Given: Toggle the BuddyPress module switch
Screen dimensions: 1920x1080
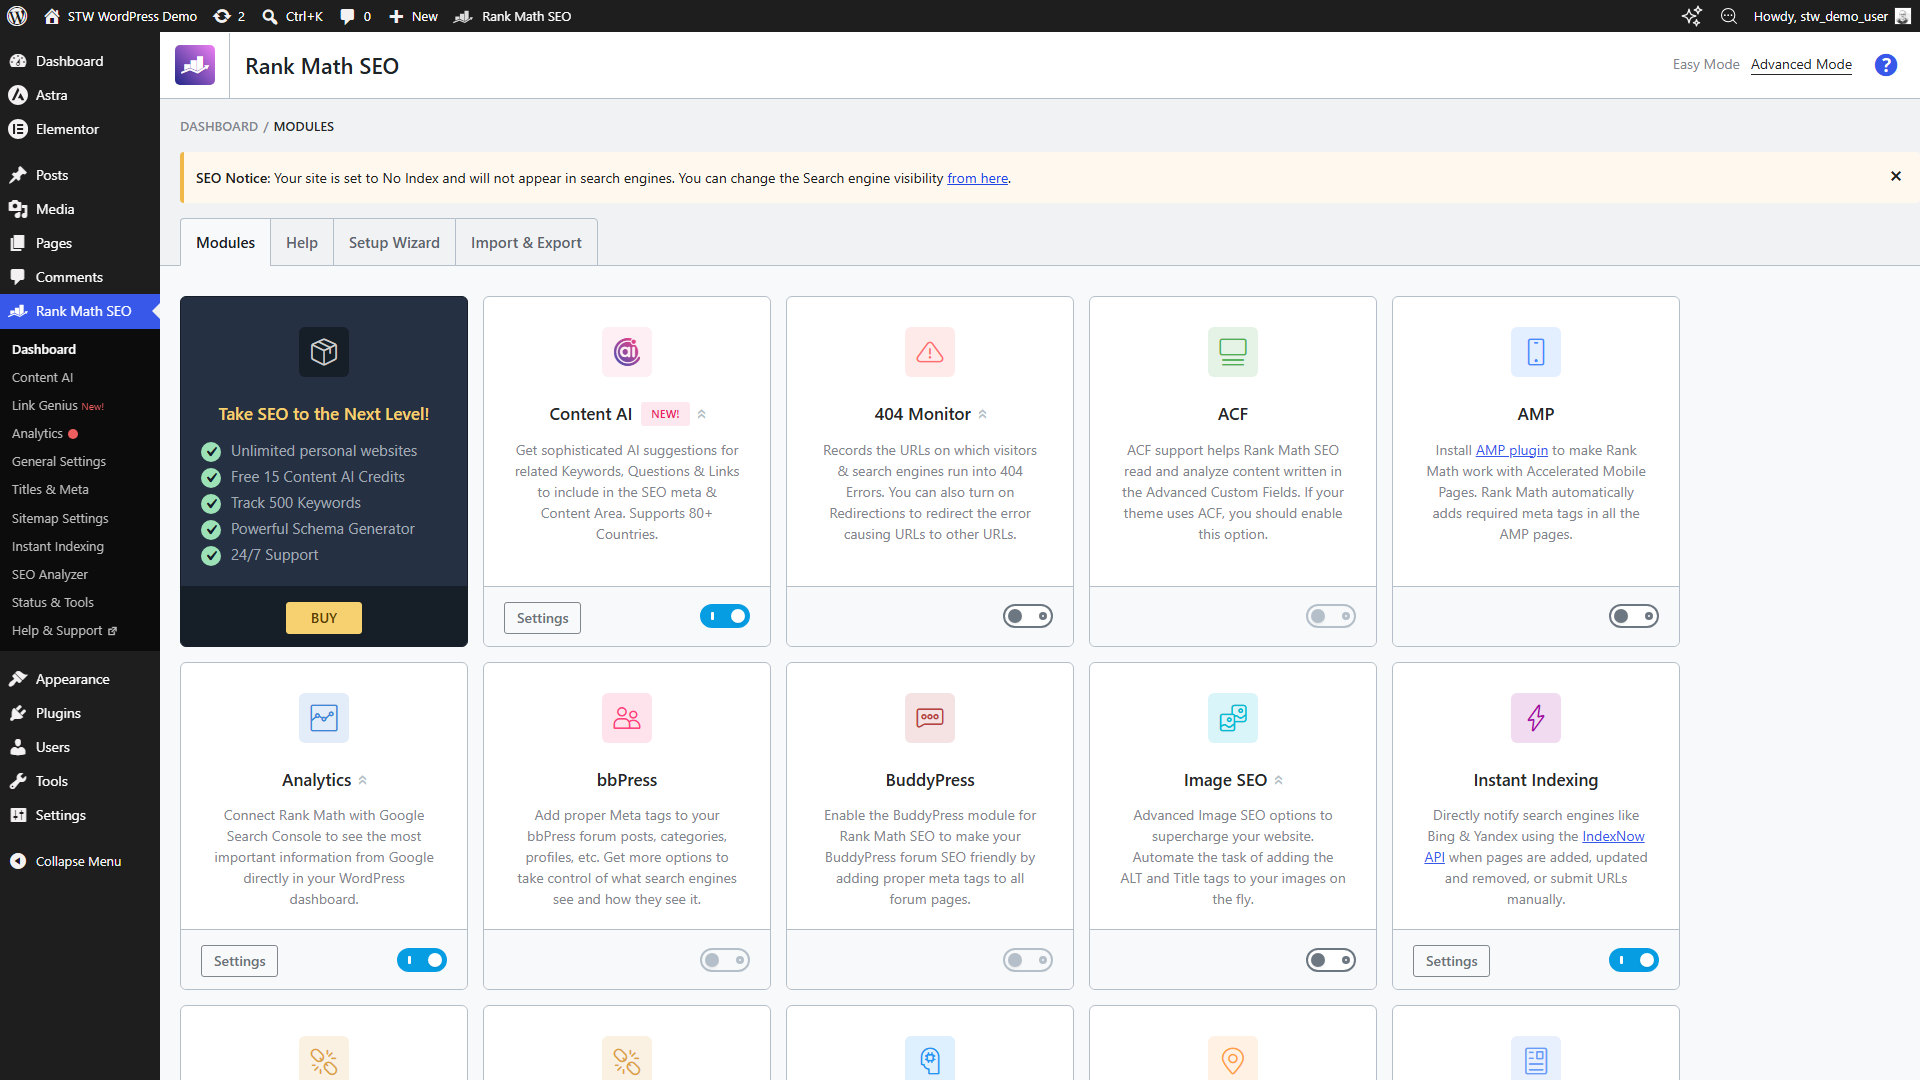Looking at the screenshot, I should [1028, 960].
